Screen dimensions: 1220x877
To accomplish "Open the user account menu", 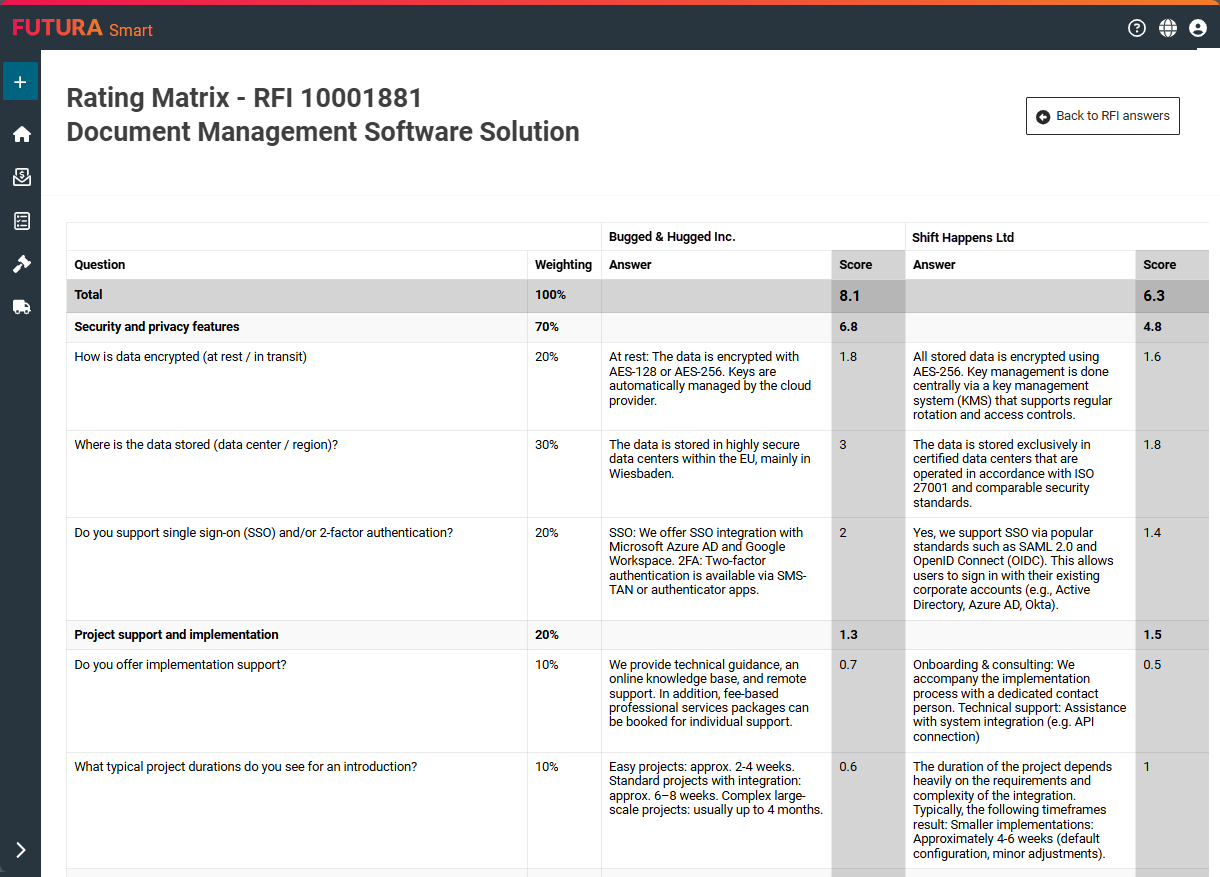I will pos(1198,28).
